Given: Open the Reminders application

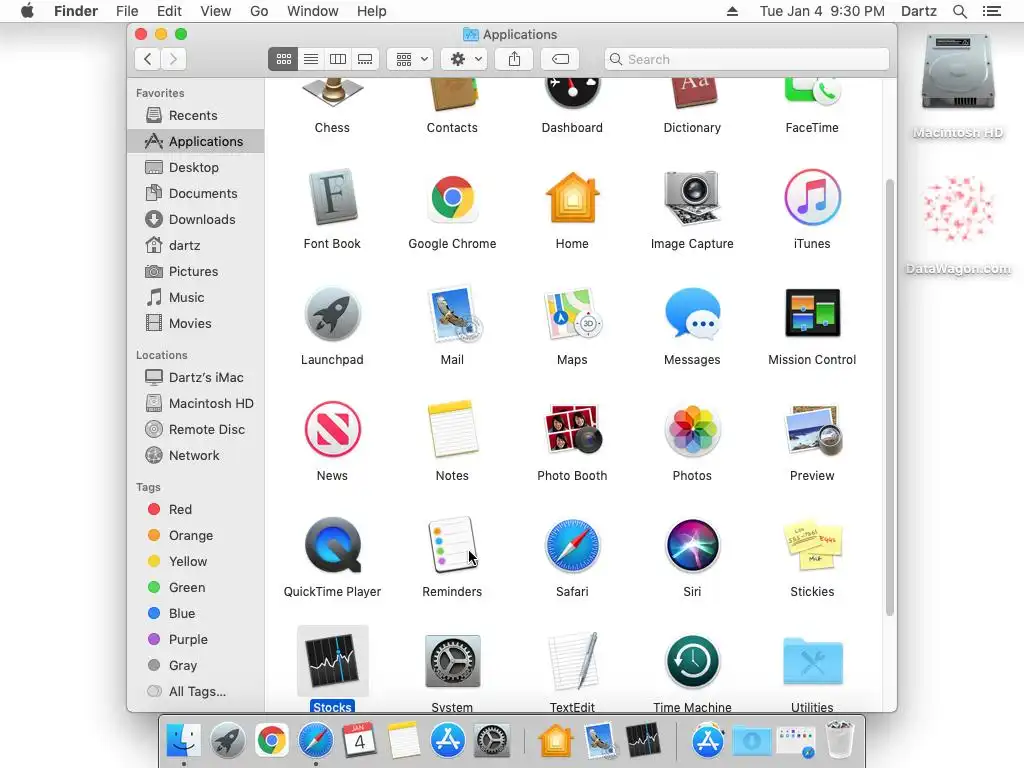Looking at the screenshot, I should (452, 546).
